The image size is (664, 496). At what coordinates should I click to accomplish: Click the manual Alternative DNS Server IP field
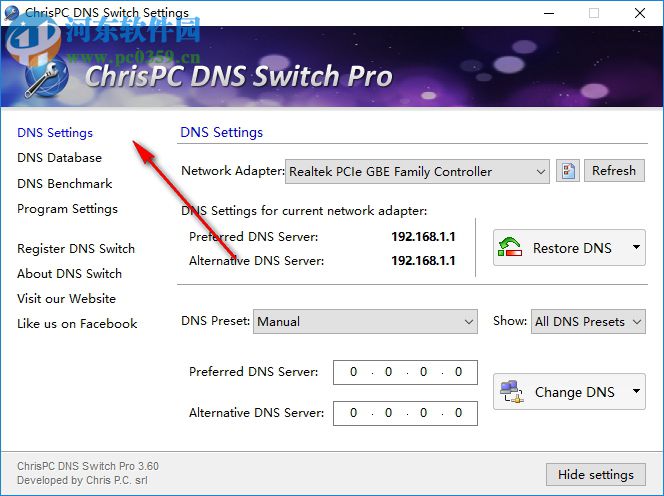click(405, 413)
